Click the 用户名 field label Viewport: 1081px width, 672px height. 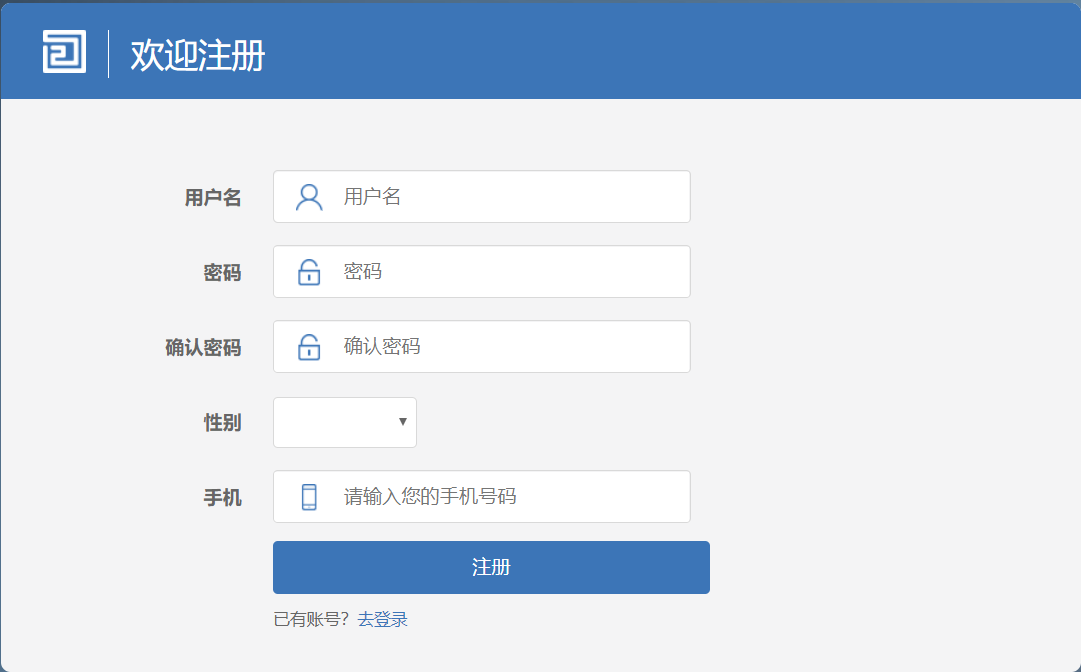(x=213, y=198)
